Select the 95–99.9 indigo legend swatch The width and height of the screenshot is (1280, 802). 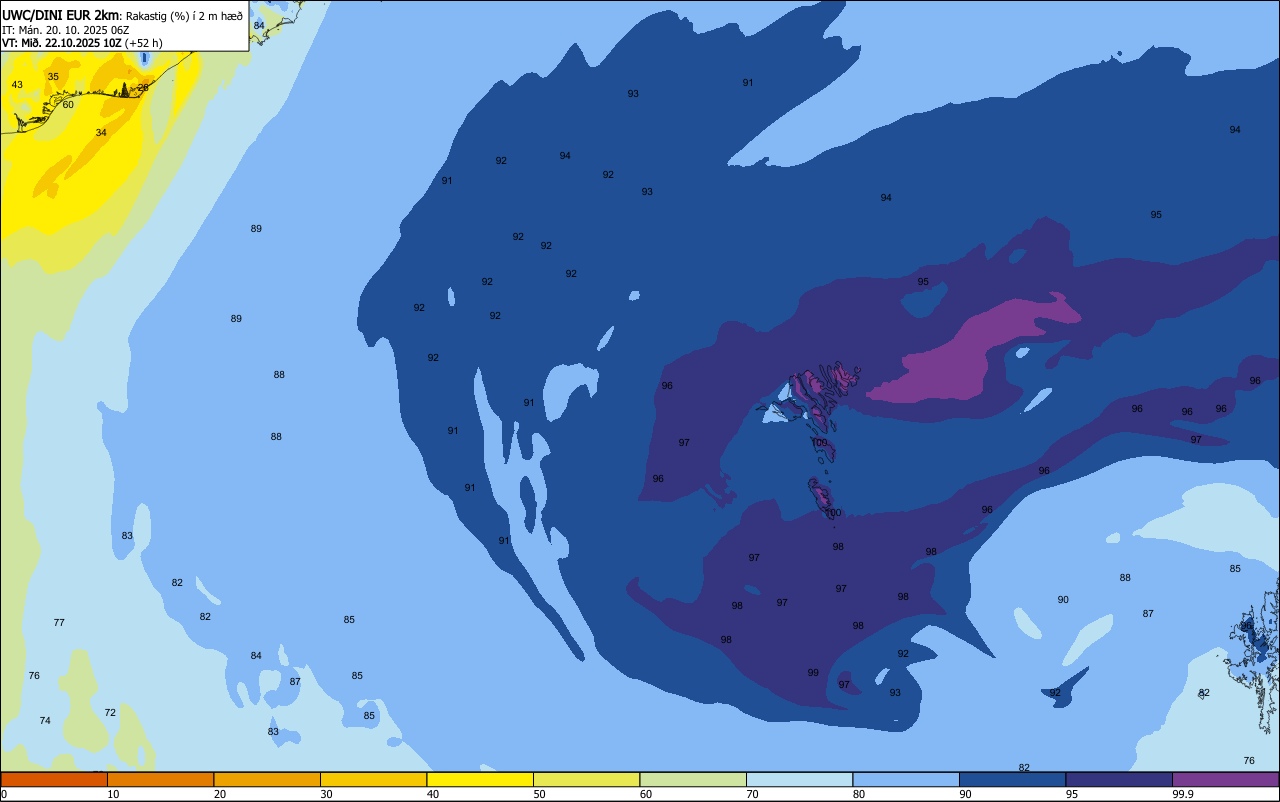tap(1119, 779)
